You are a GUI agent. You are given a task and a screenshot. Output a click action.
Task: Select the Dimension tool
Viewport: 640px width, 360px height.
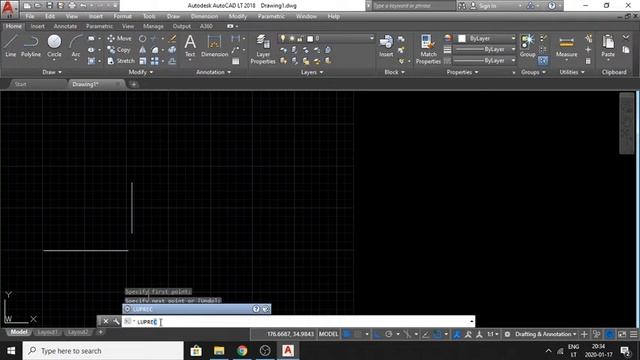coord(214,45)
